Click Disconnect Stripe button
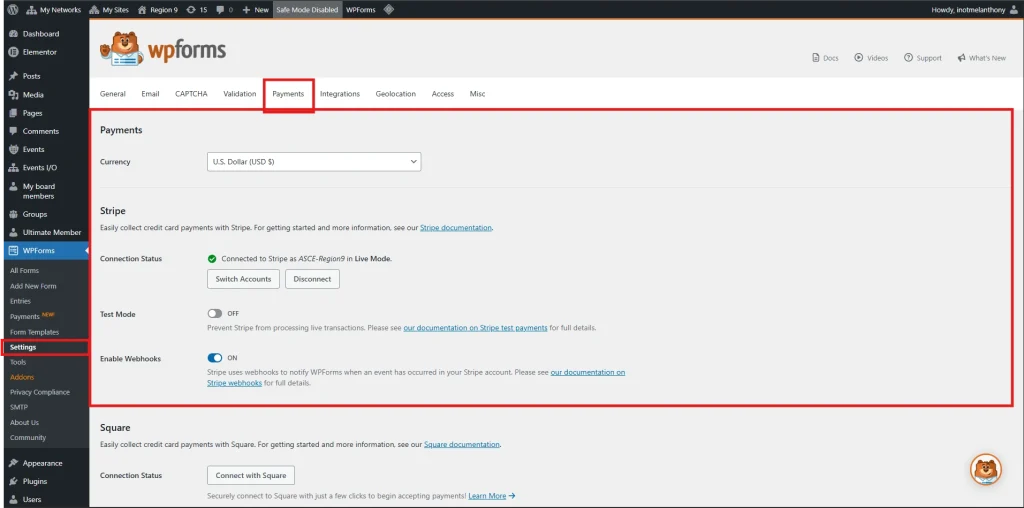This screenshot has height=508, width=1024. pyautogui.click(x=312, y=279)
